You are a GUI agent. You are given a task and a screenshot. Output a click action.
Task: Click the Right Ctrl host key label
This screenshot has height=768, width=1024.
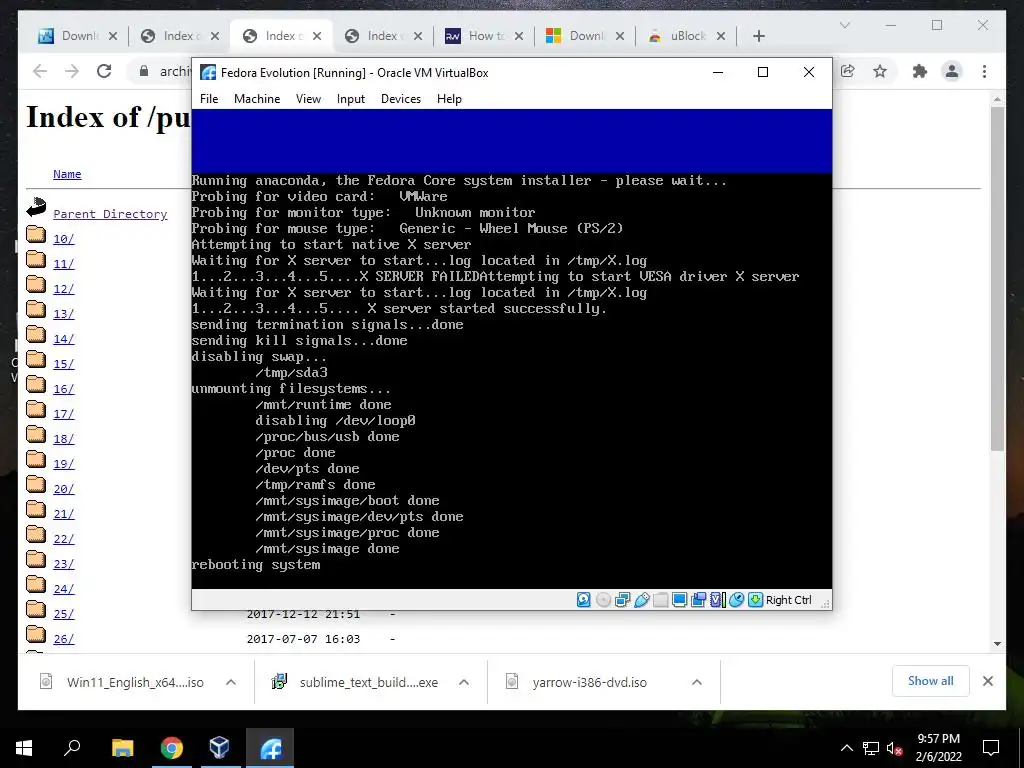pyautogui.click(x=788, y=600)
